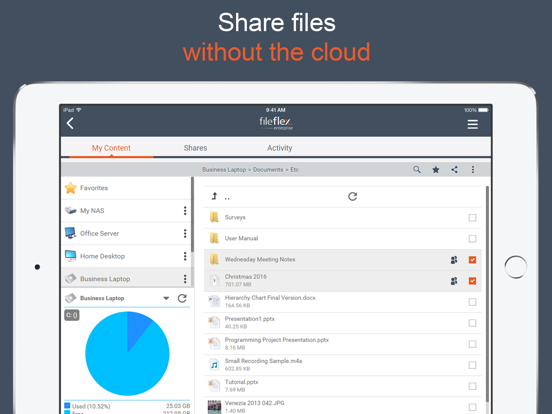The width and height of the screenshot is (552, 414).
Task: Open the Office Server options menu
Action: point(185,233)
